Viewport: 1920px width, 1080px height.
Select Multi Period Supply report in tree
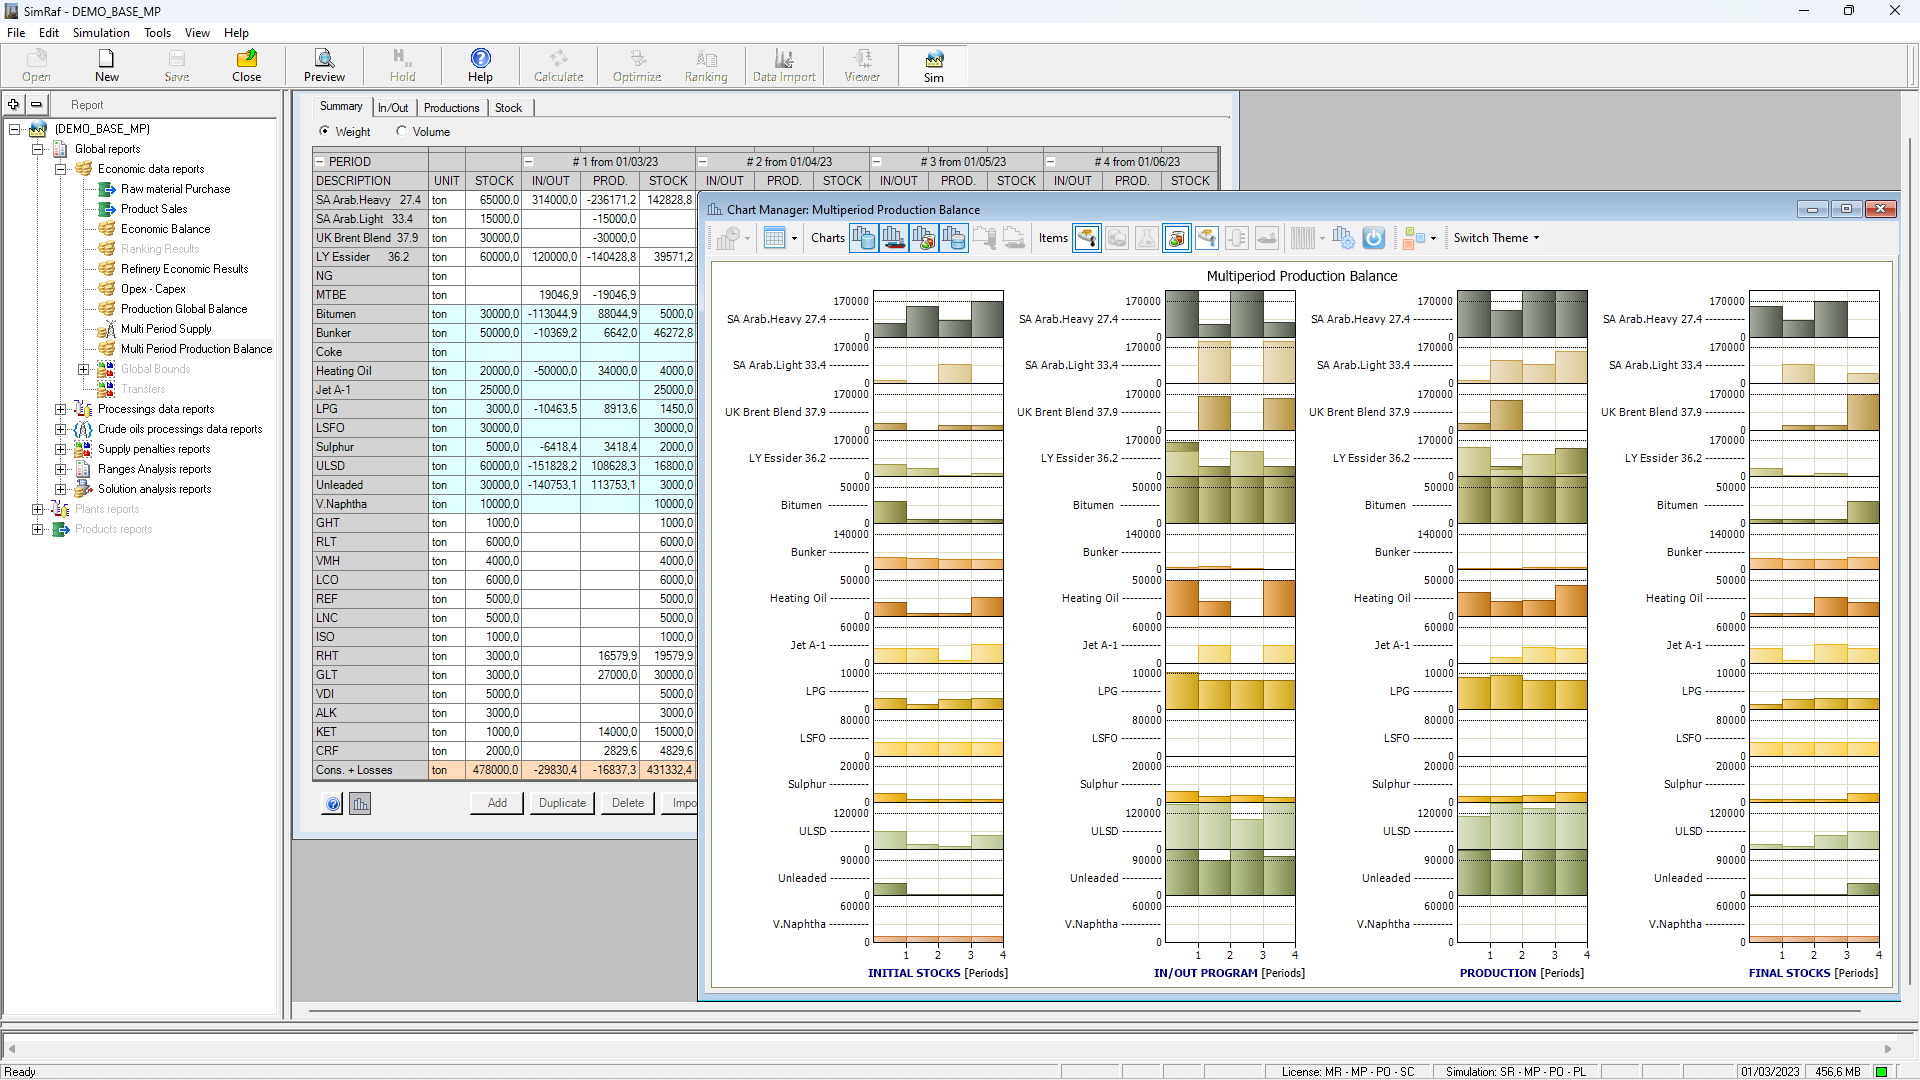click(x=166, y=329)
